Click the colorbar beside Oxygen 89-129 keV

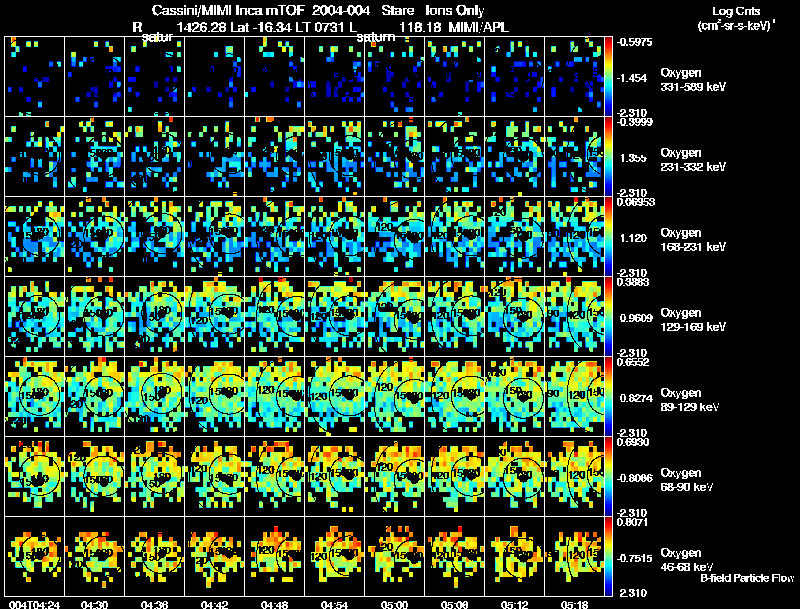tap(608, 397)
